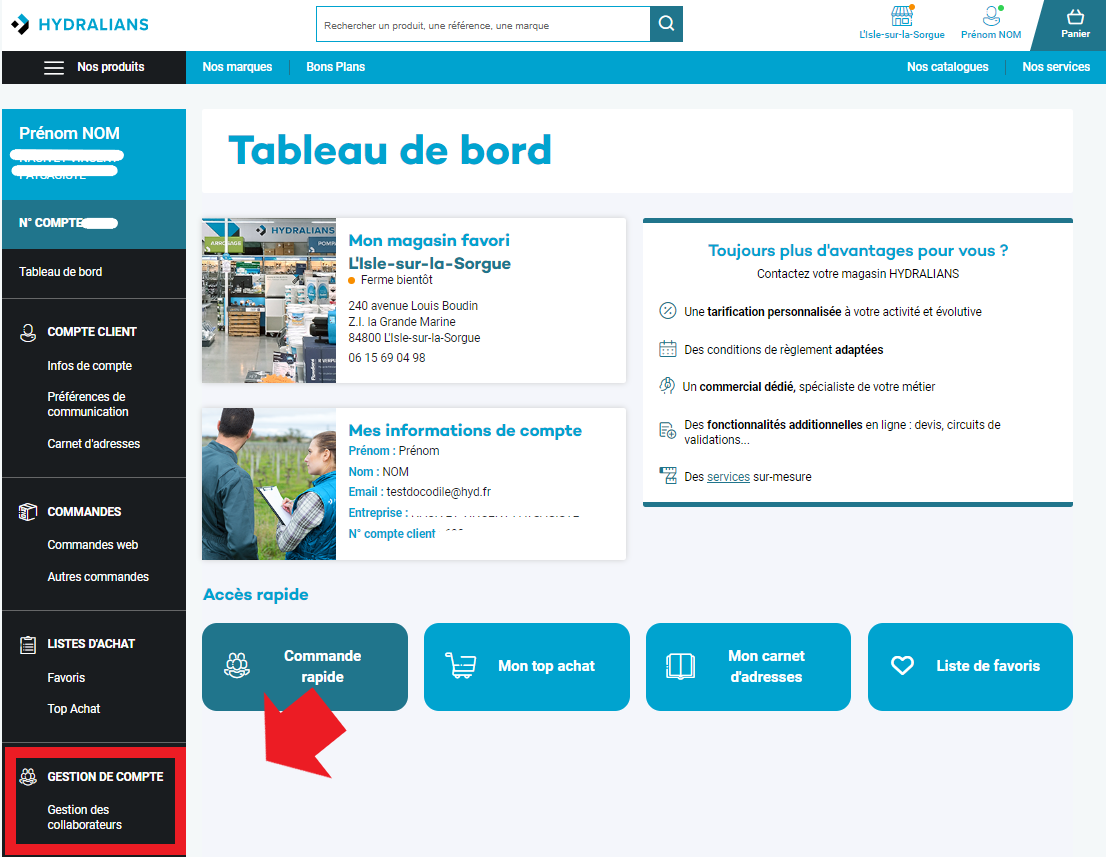The image size is (1106, 857).
Task: Click the calendar icon beside conditions de règlement
Action: click(667, 348)
